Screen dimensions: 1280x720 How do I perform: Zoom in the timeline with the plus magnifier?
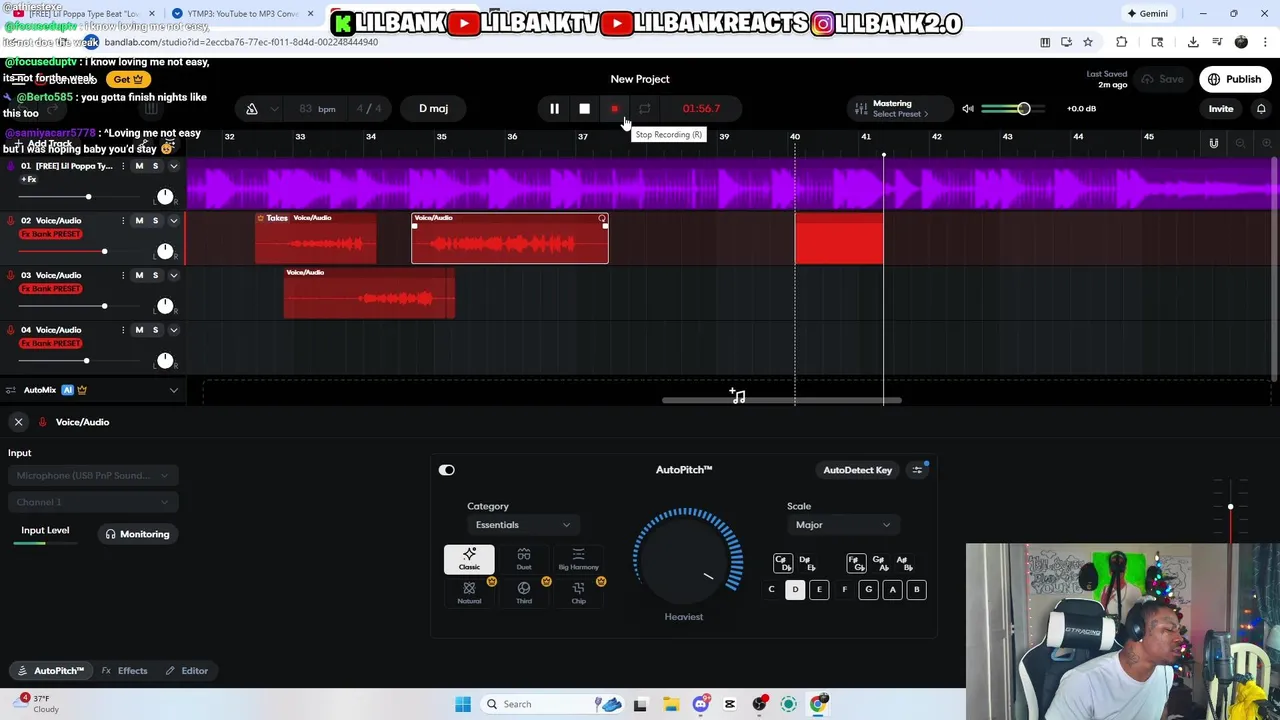(x=1266, y=144)
